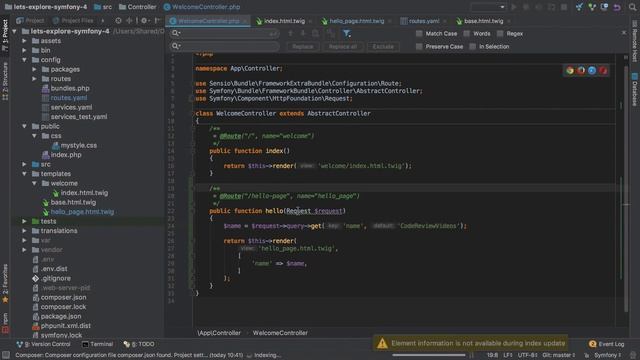Viewport: 640px width, 360px height.
Task: Click the Replace all button
Action: click(x=342, y=47)
